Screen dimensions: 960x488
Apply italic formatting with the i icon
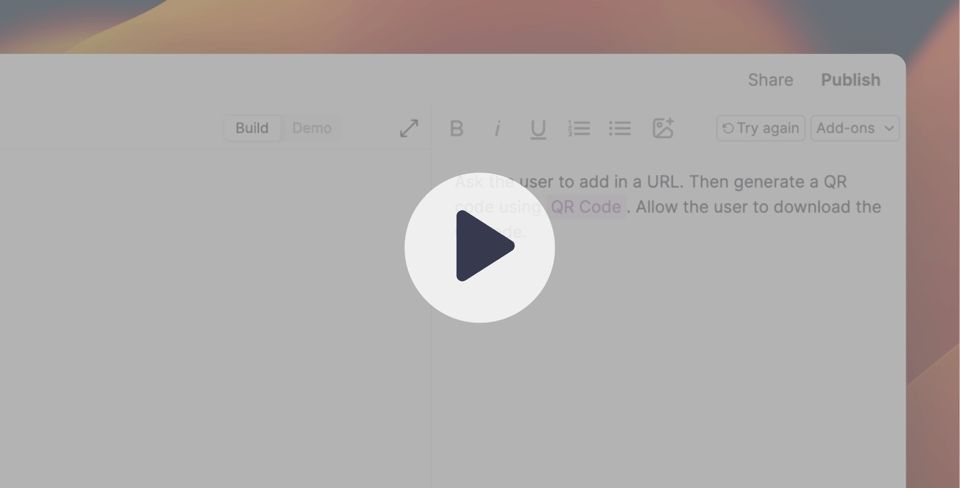[497, 129]
